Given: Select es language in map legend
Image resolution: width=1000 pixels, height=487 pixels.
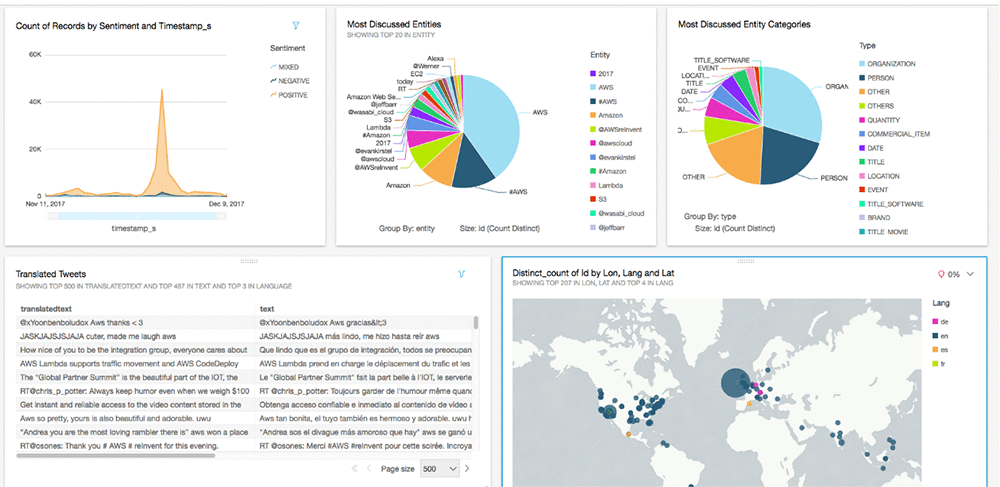Looking at the screenshot, I should pyautogui.click(x=940, y=349).
